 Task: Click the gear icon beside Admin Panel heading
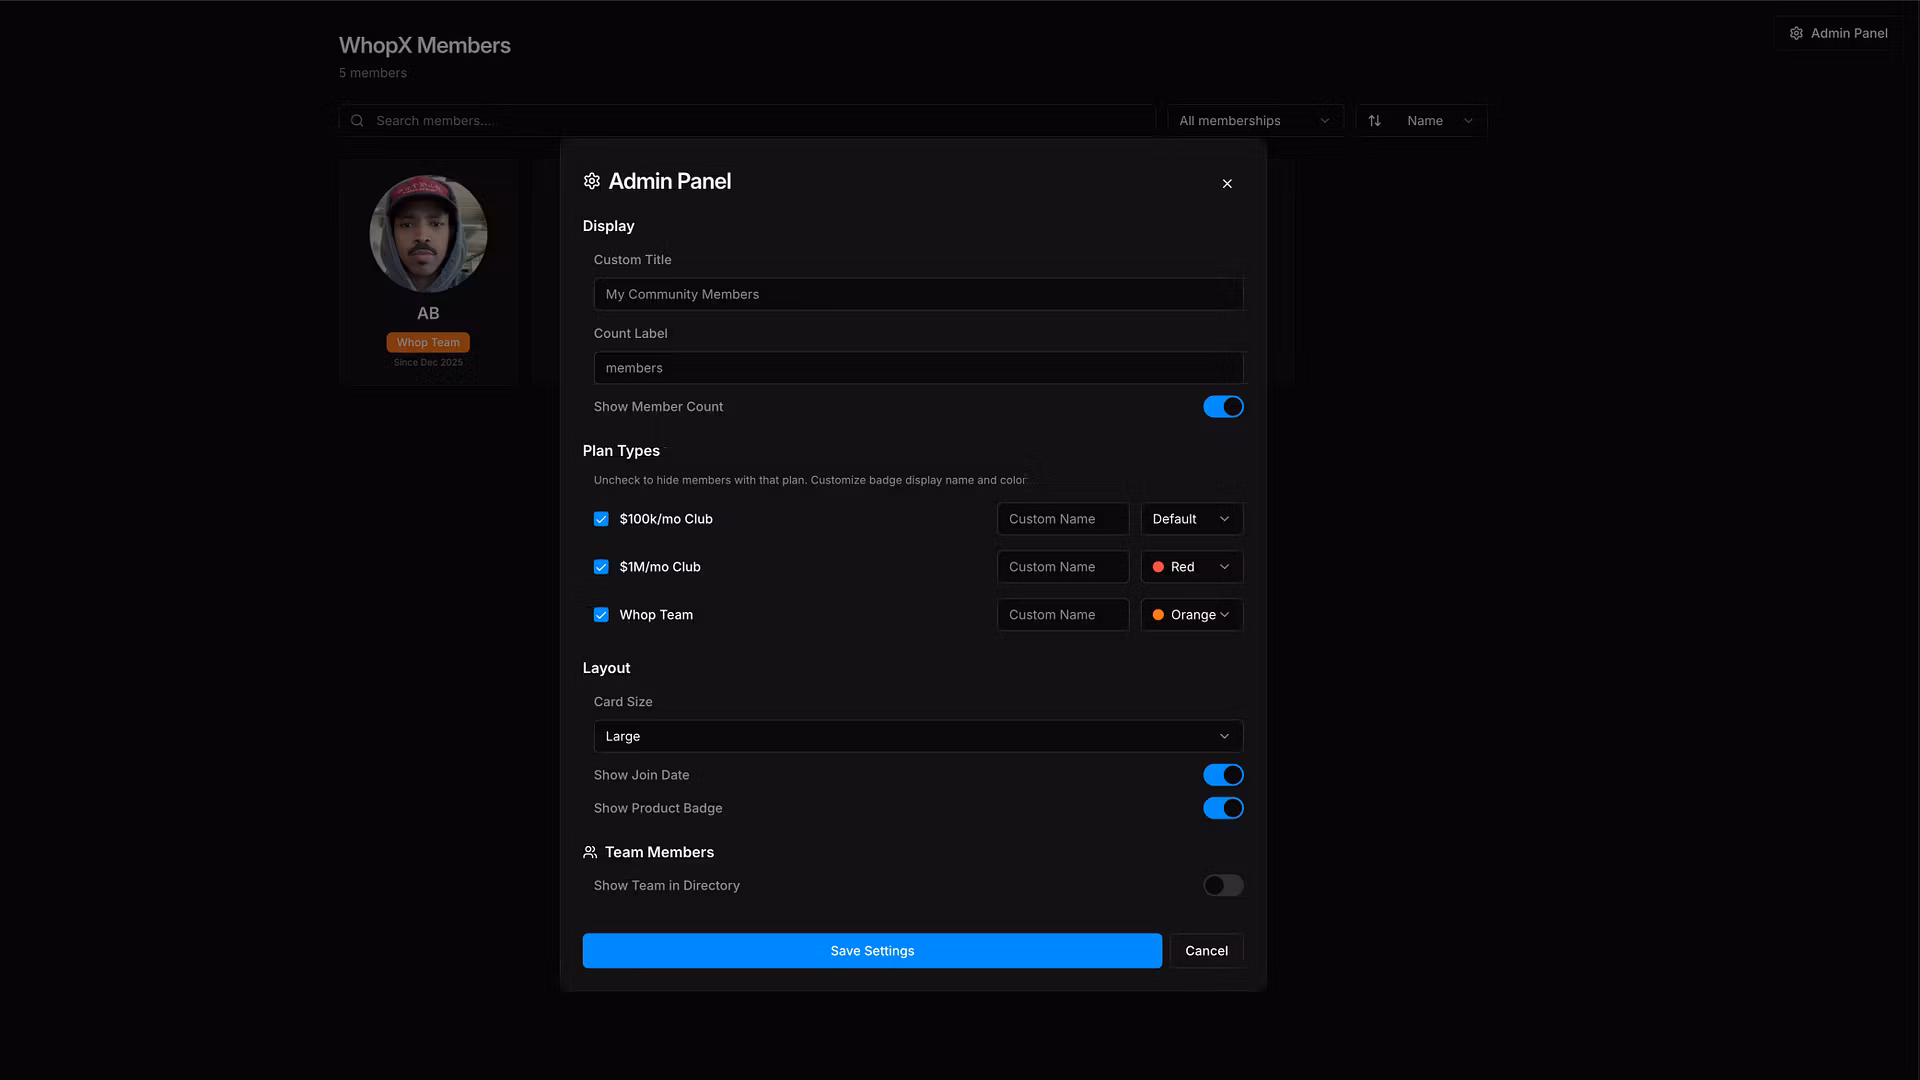point(591,181)
